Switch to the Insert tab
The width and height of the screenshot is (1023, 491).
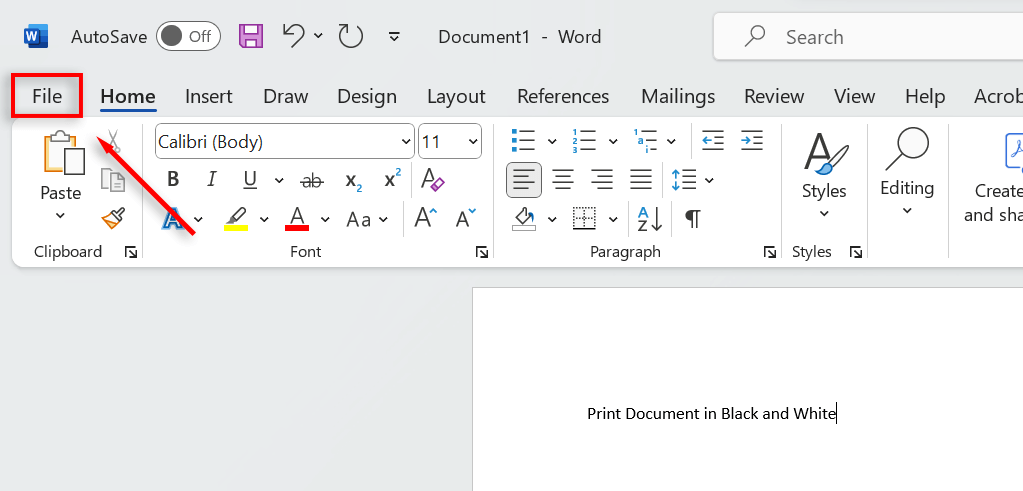point(208,96)
